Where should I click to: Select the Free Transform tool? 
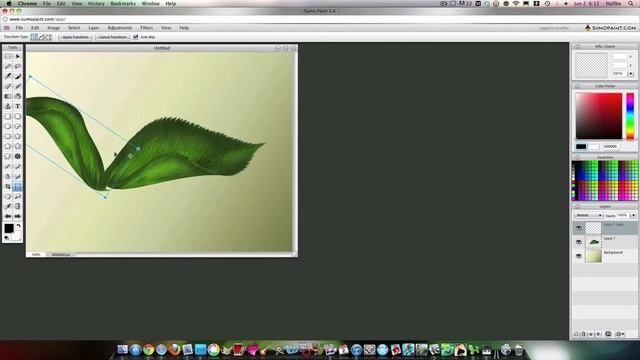click(18, 187)
